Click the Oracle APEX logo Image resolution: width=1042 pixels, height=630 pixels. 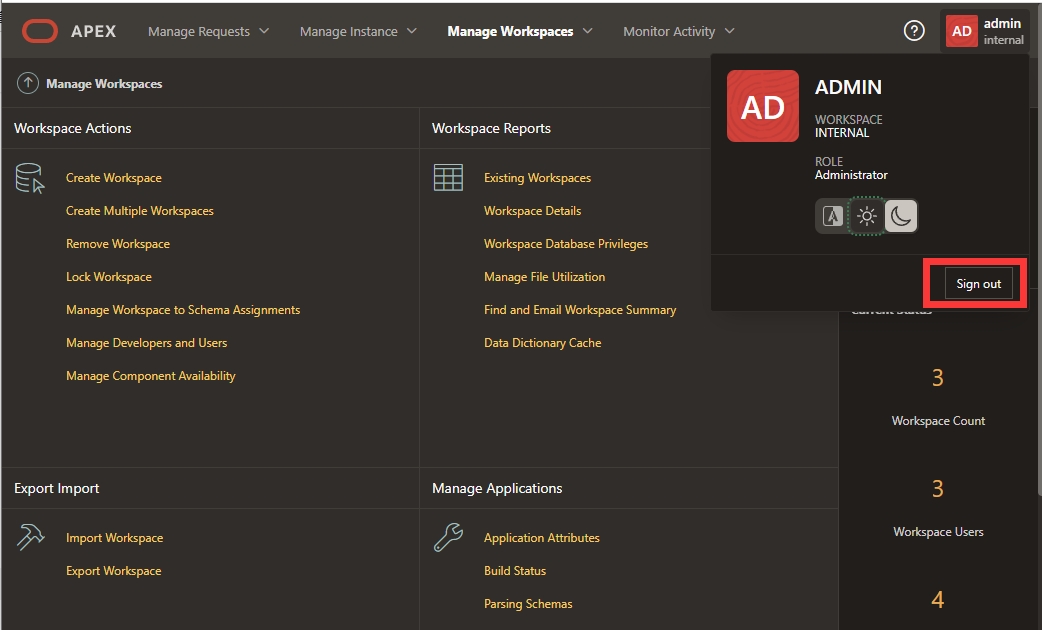(x=69, y=31)
